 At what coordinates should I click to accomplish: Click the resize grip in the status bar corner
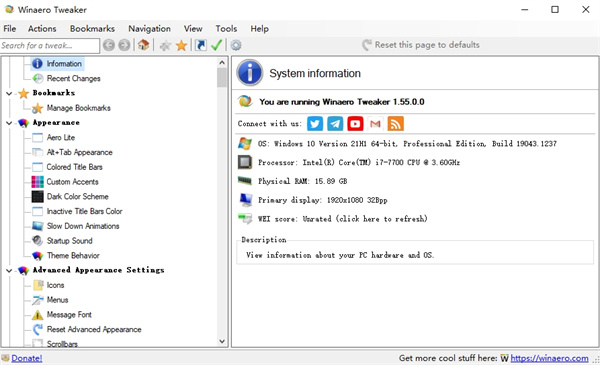pos(596,360)
